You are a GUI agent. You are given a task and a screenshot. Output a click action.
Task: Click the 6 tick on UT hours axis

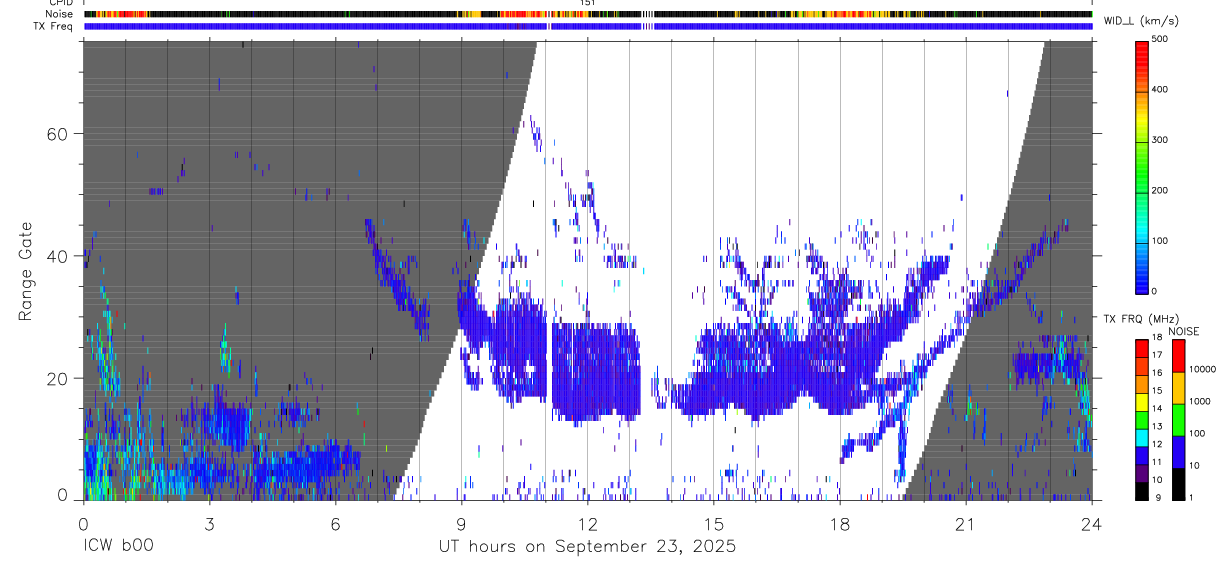[x=335, y=523]
